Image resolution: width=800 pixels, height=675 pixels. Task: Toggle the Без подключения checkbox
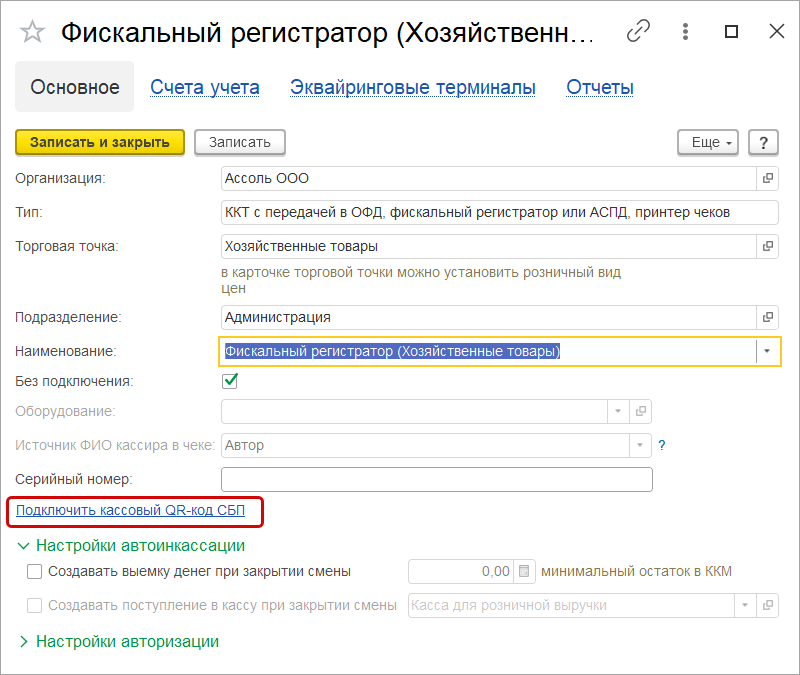coord(230,381)
